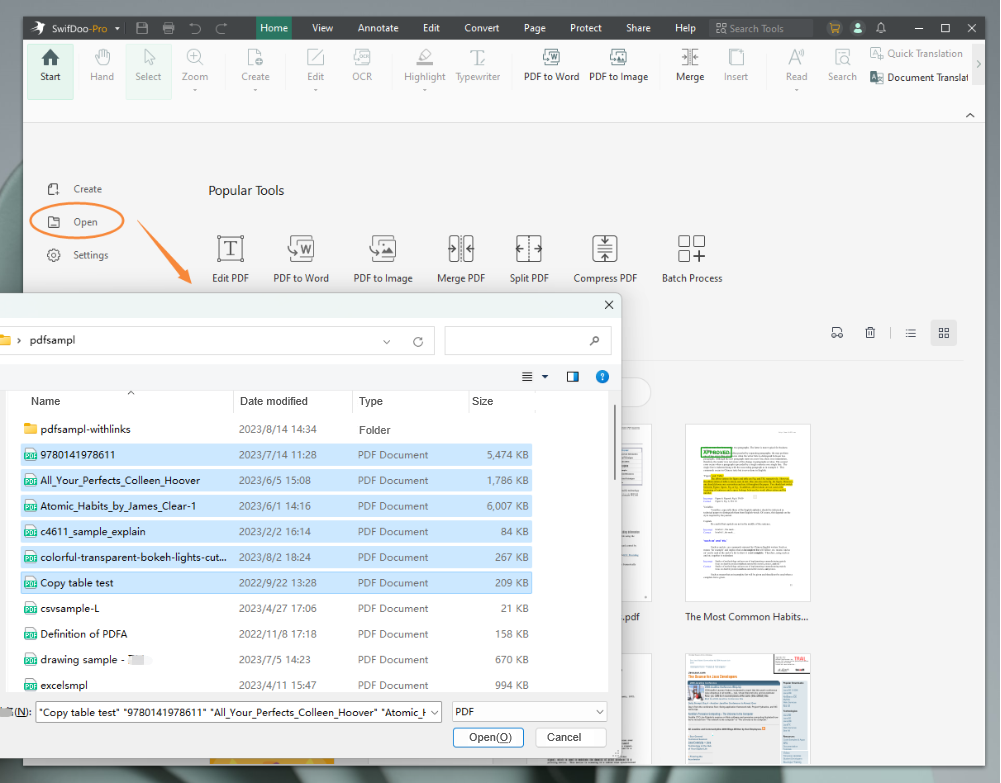
Task: Click the file dialog search field
Action: pos(528,340)
